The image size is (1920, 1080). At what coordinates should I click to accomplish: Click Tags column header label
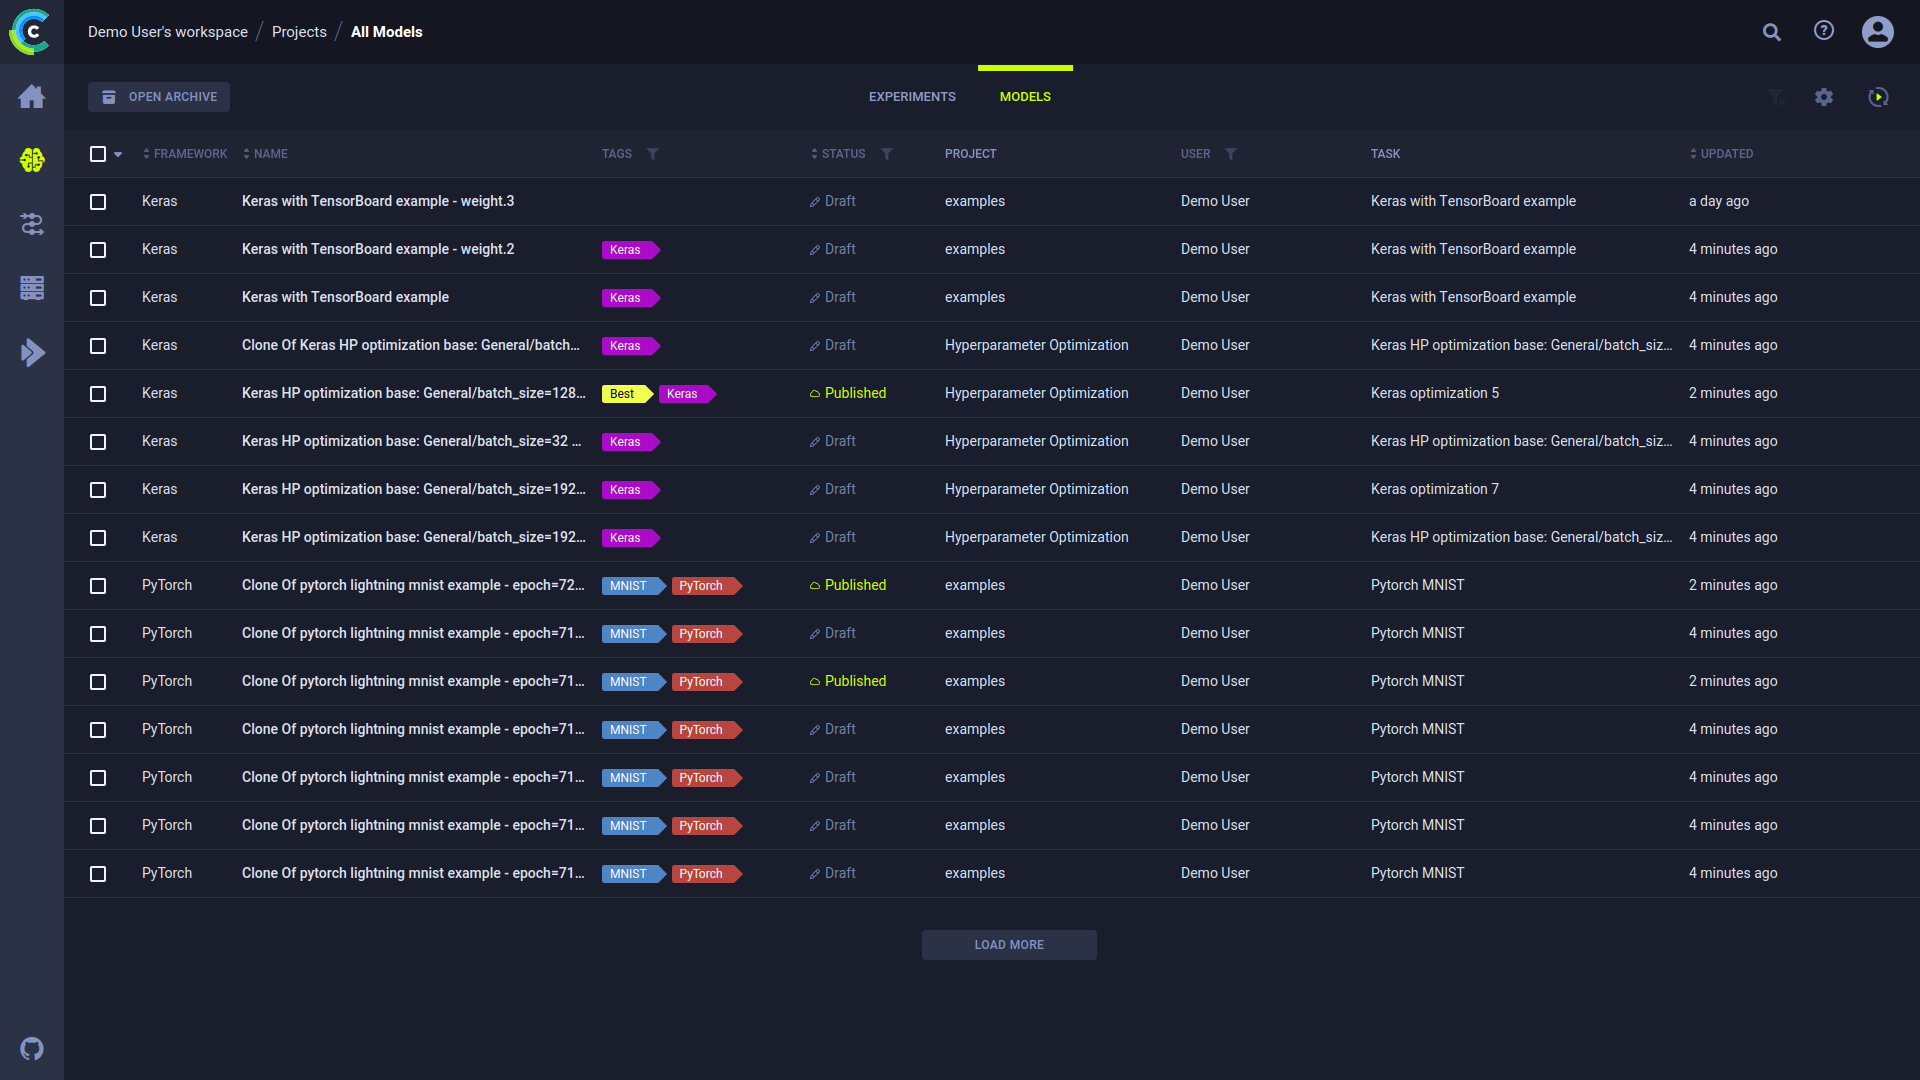(617, 154)
